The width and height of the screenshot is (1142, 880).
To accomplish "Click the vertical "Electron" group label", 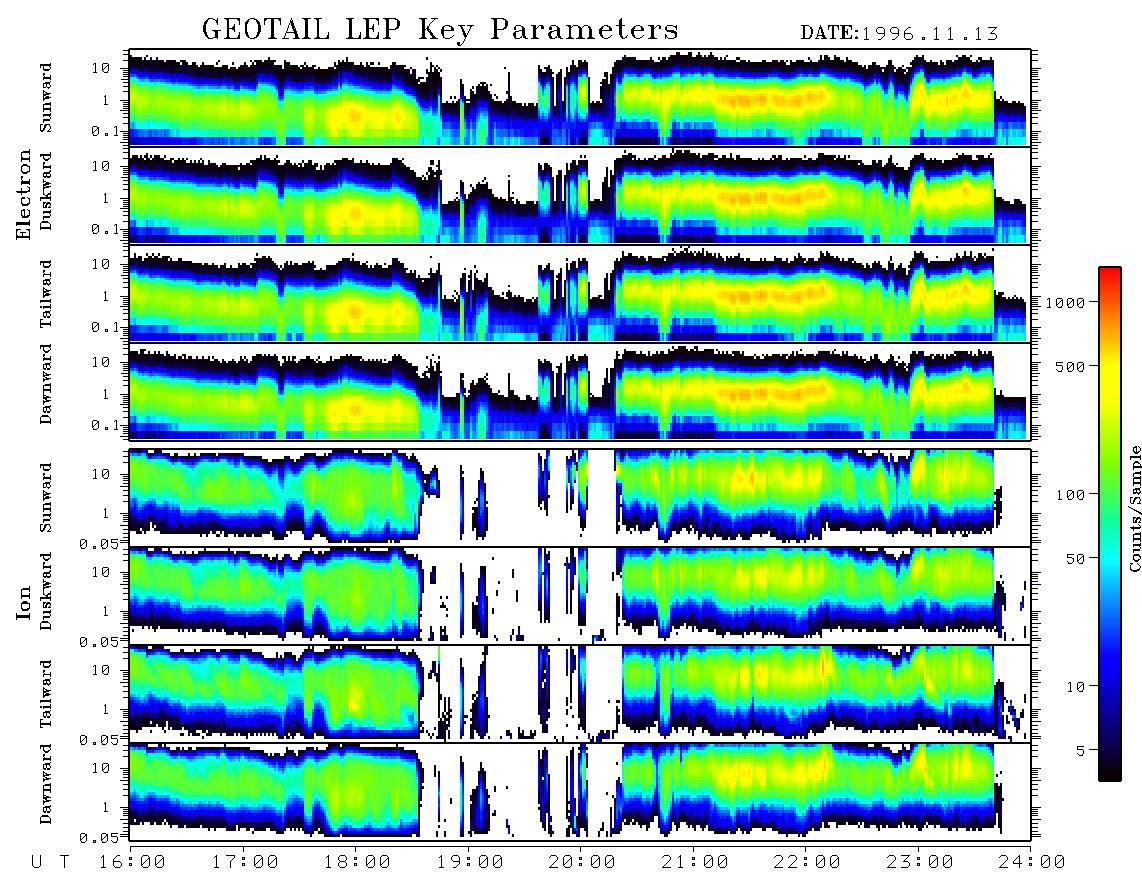I will 24,195.
